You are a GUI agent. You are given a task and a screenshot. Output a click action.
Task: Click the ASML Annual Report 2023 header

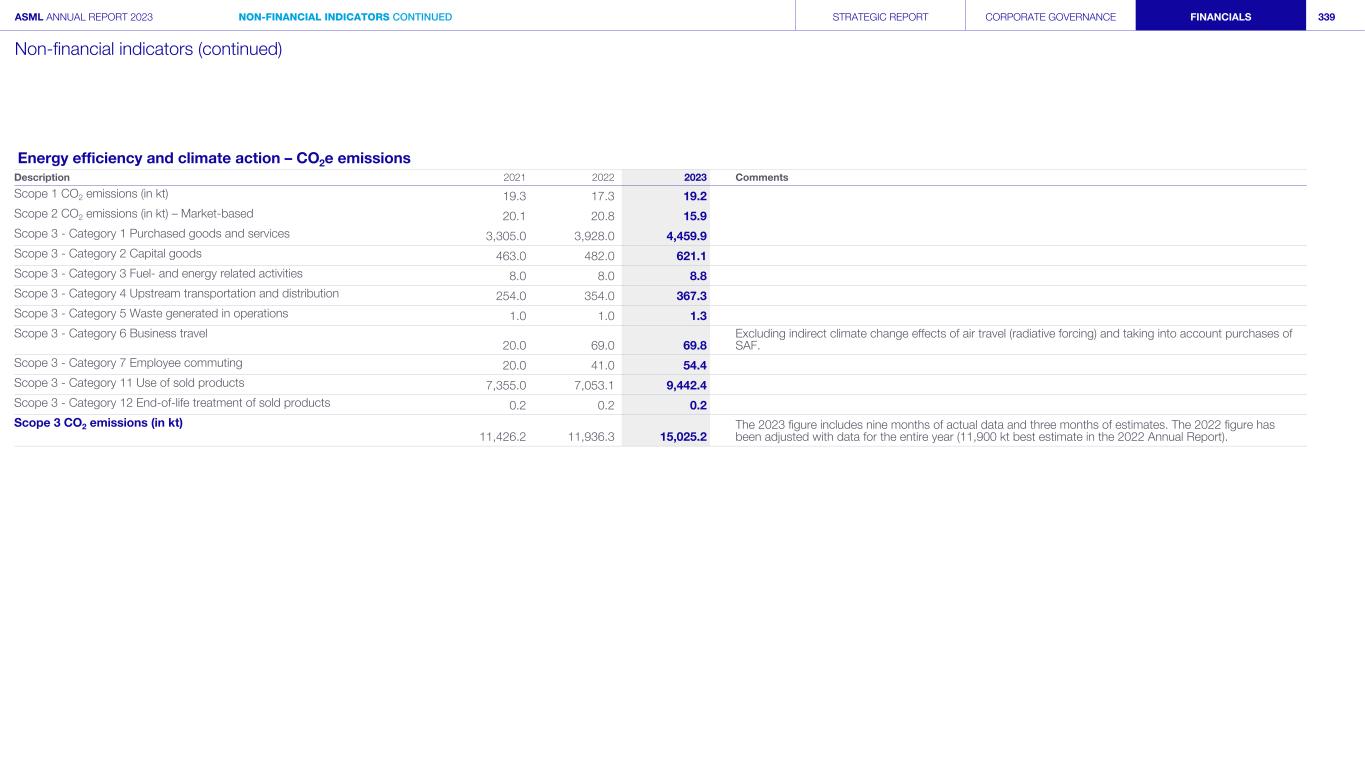point(70,17)
